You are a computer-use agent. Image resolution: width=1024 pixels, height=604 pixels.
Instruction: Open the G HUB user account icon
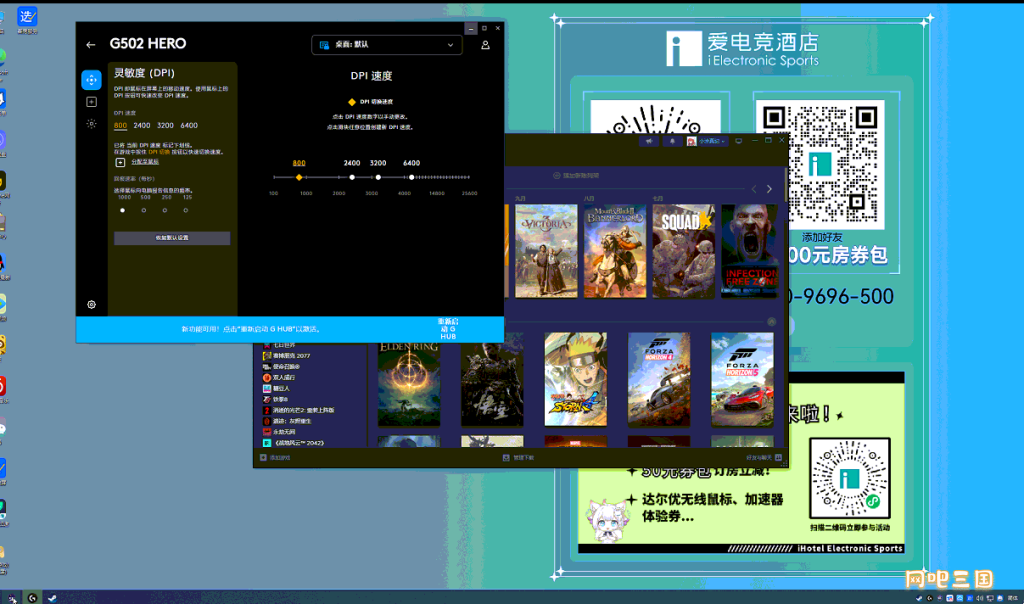485,45
